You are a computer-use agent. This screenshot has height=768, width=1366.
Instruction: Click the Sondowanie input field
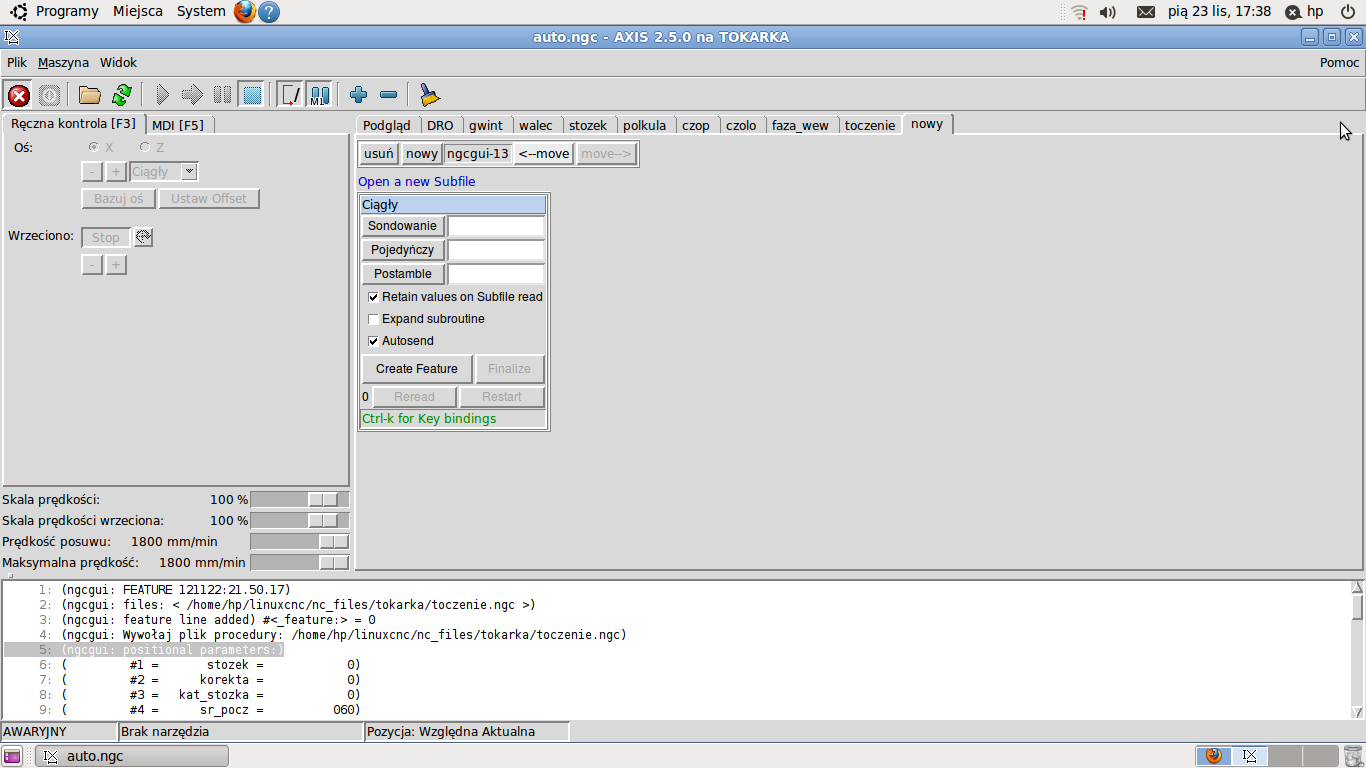(x=496, y=226)
